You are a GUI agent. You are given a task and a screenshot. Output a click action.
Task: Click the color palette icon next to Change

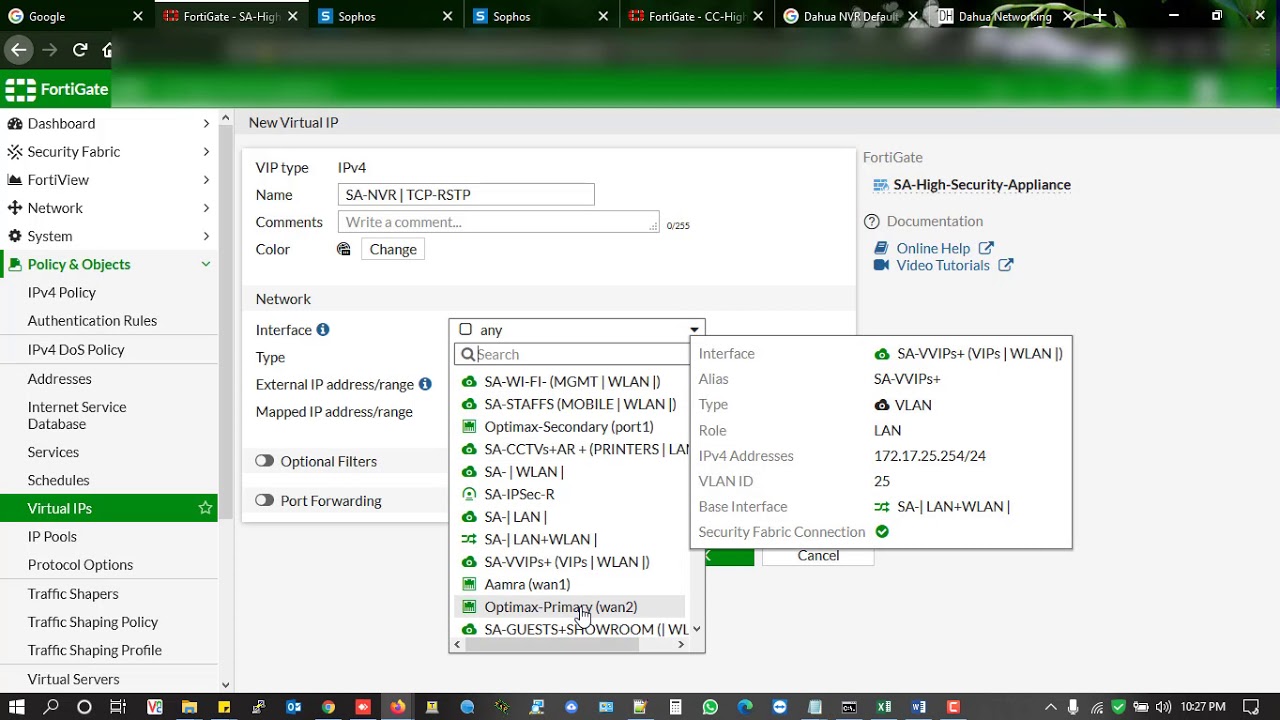344,249
